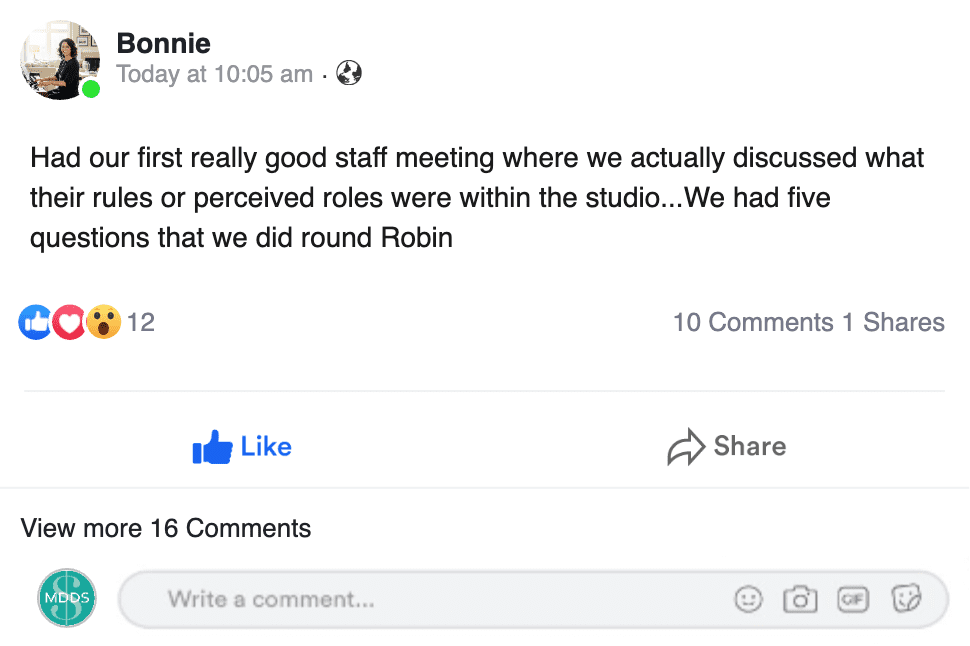This screenshot has height=646, width=970.
Task: Click the globe public visibility icon
Action: tap(349, 74)
